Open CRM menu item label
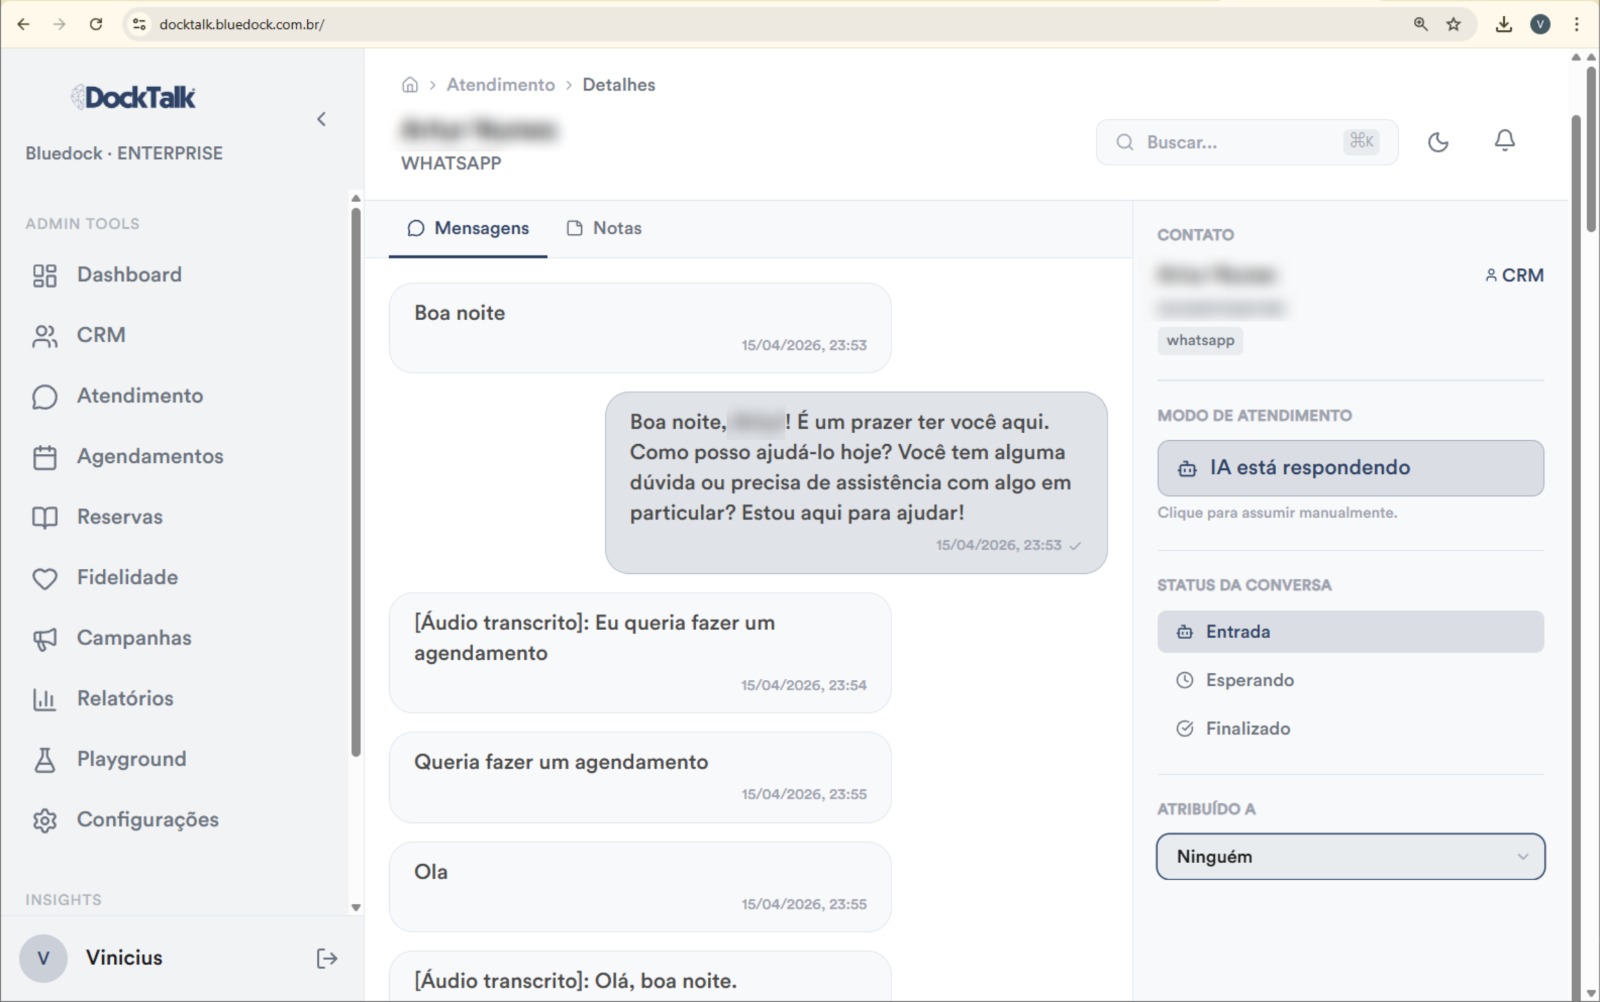Image resolution: width=1600 pixels, height=1002 pixels. 101,335
